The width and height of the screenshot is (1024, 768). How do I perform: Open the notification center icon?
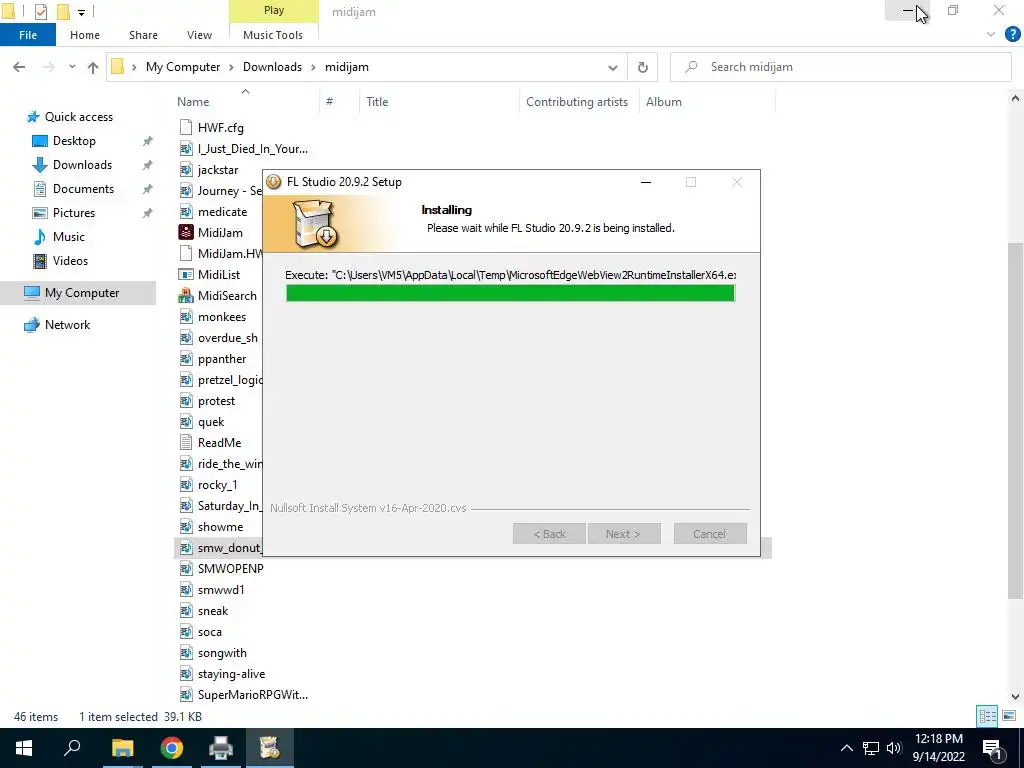(x=993, y=748)
